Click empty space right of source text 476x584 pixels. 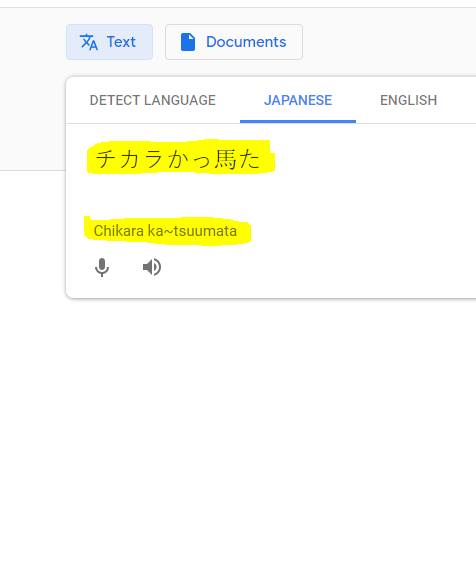click(x=372, y=159)
